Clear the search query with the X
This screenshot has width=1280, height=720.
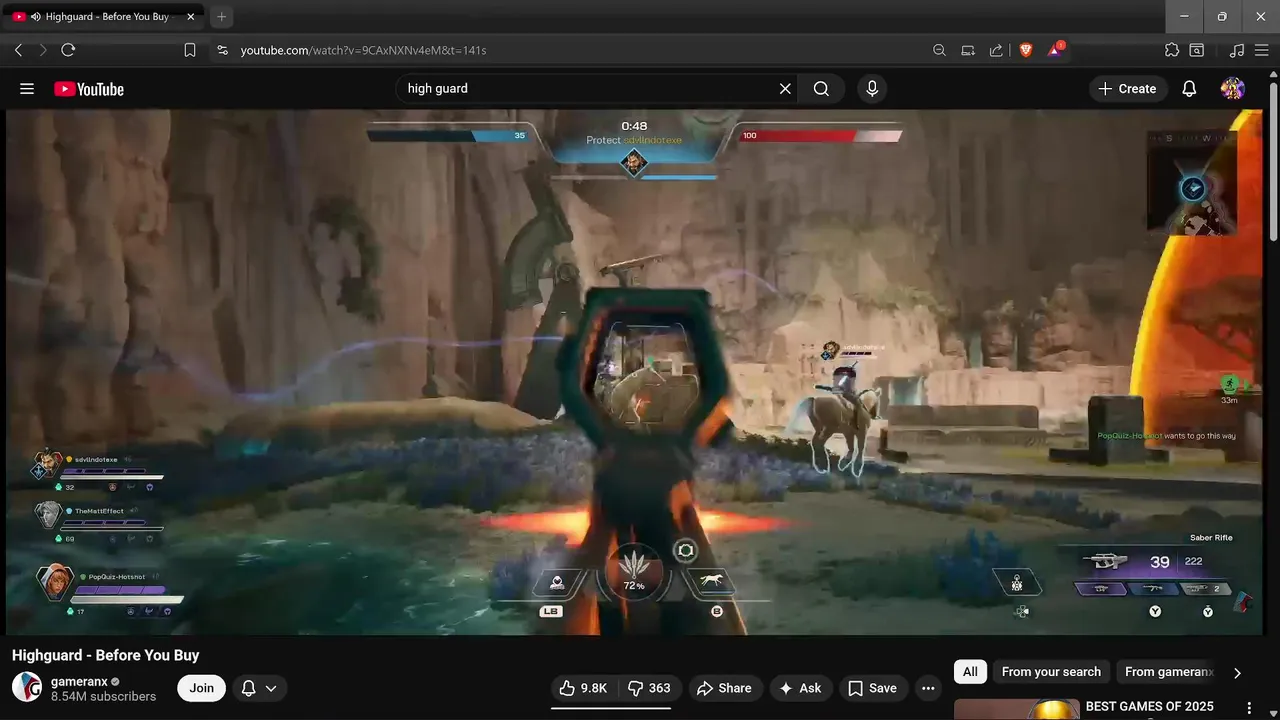pyautogui.click(x=785, y=89)
